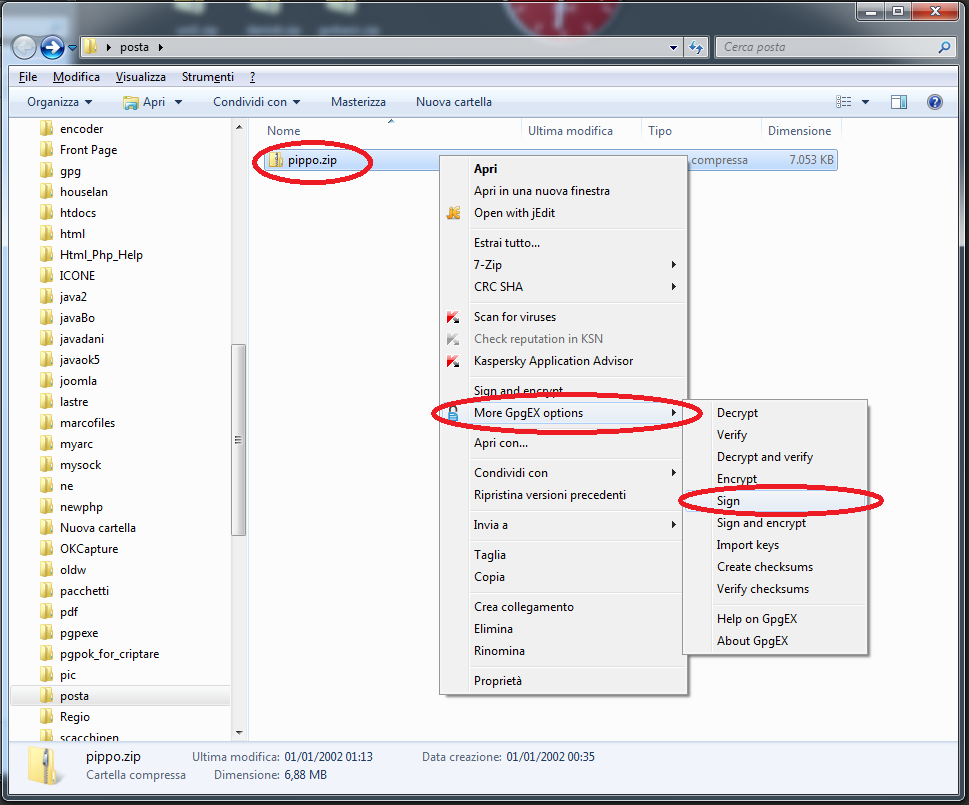Viewport: 969px width, 805px height.
Task: Click the Back navigation arrow button
Action: click(25, 47)
